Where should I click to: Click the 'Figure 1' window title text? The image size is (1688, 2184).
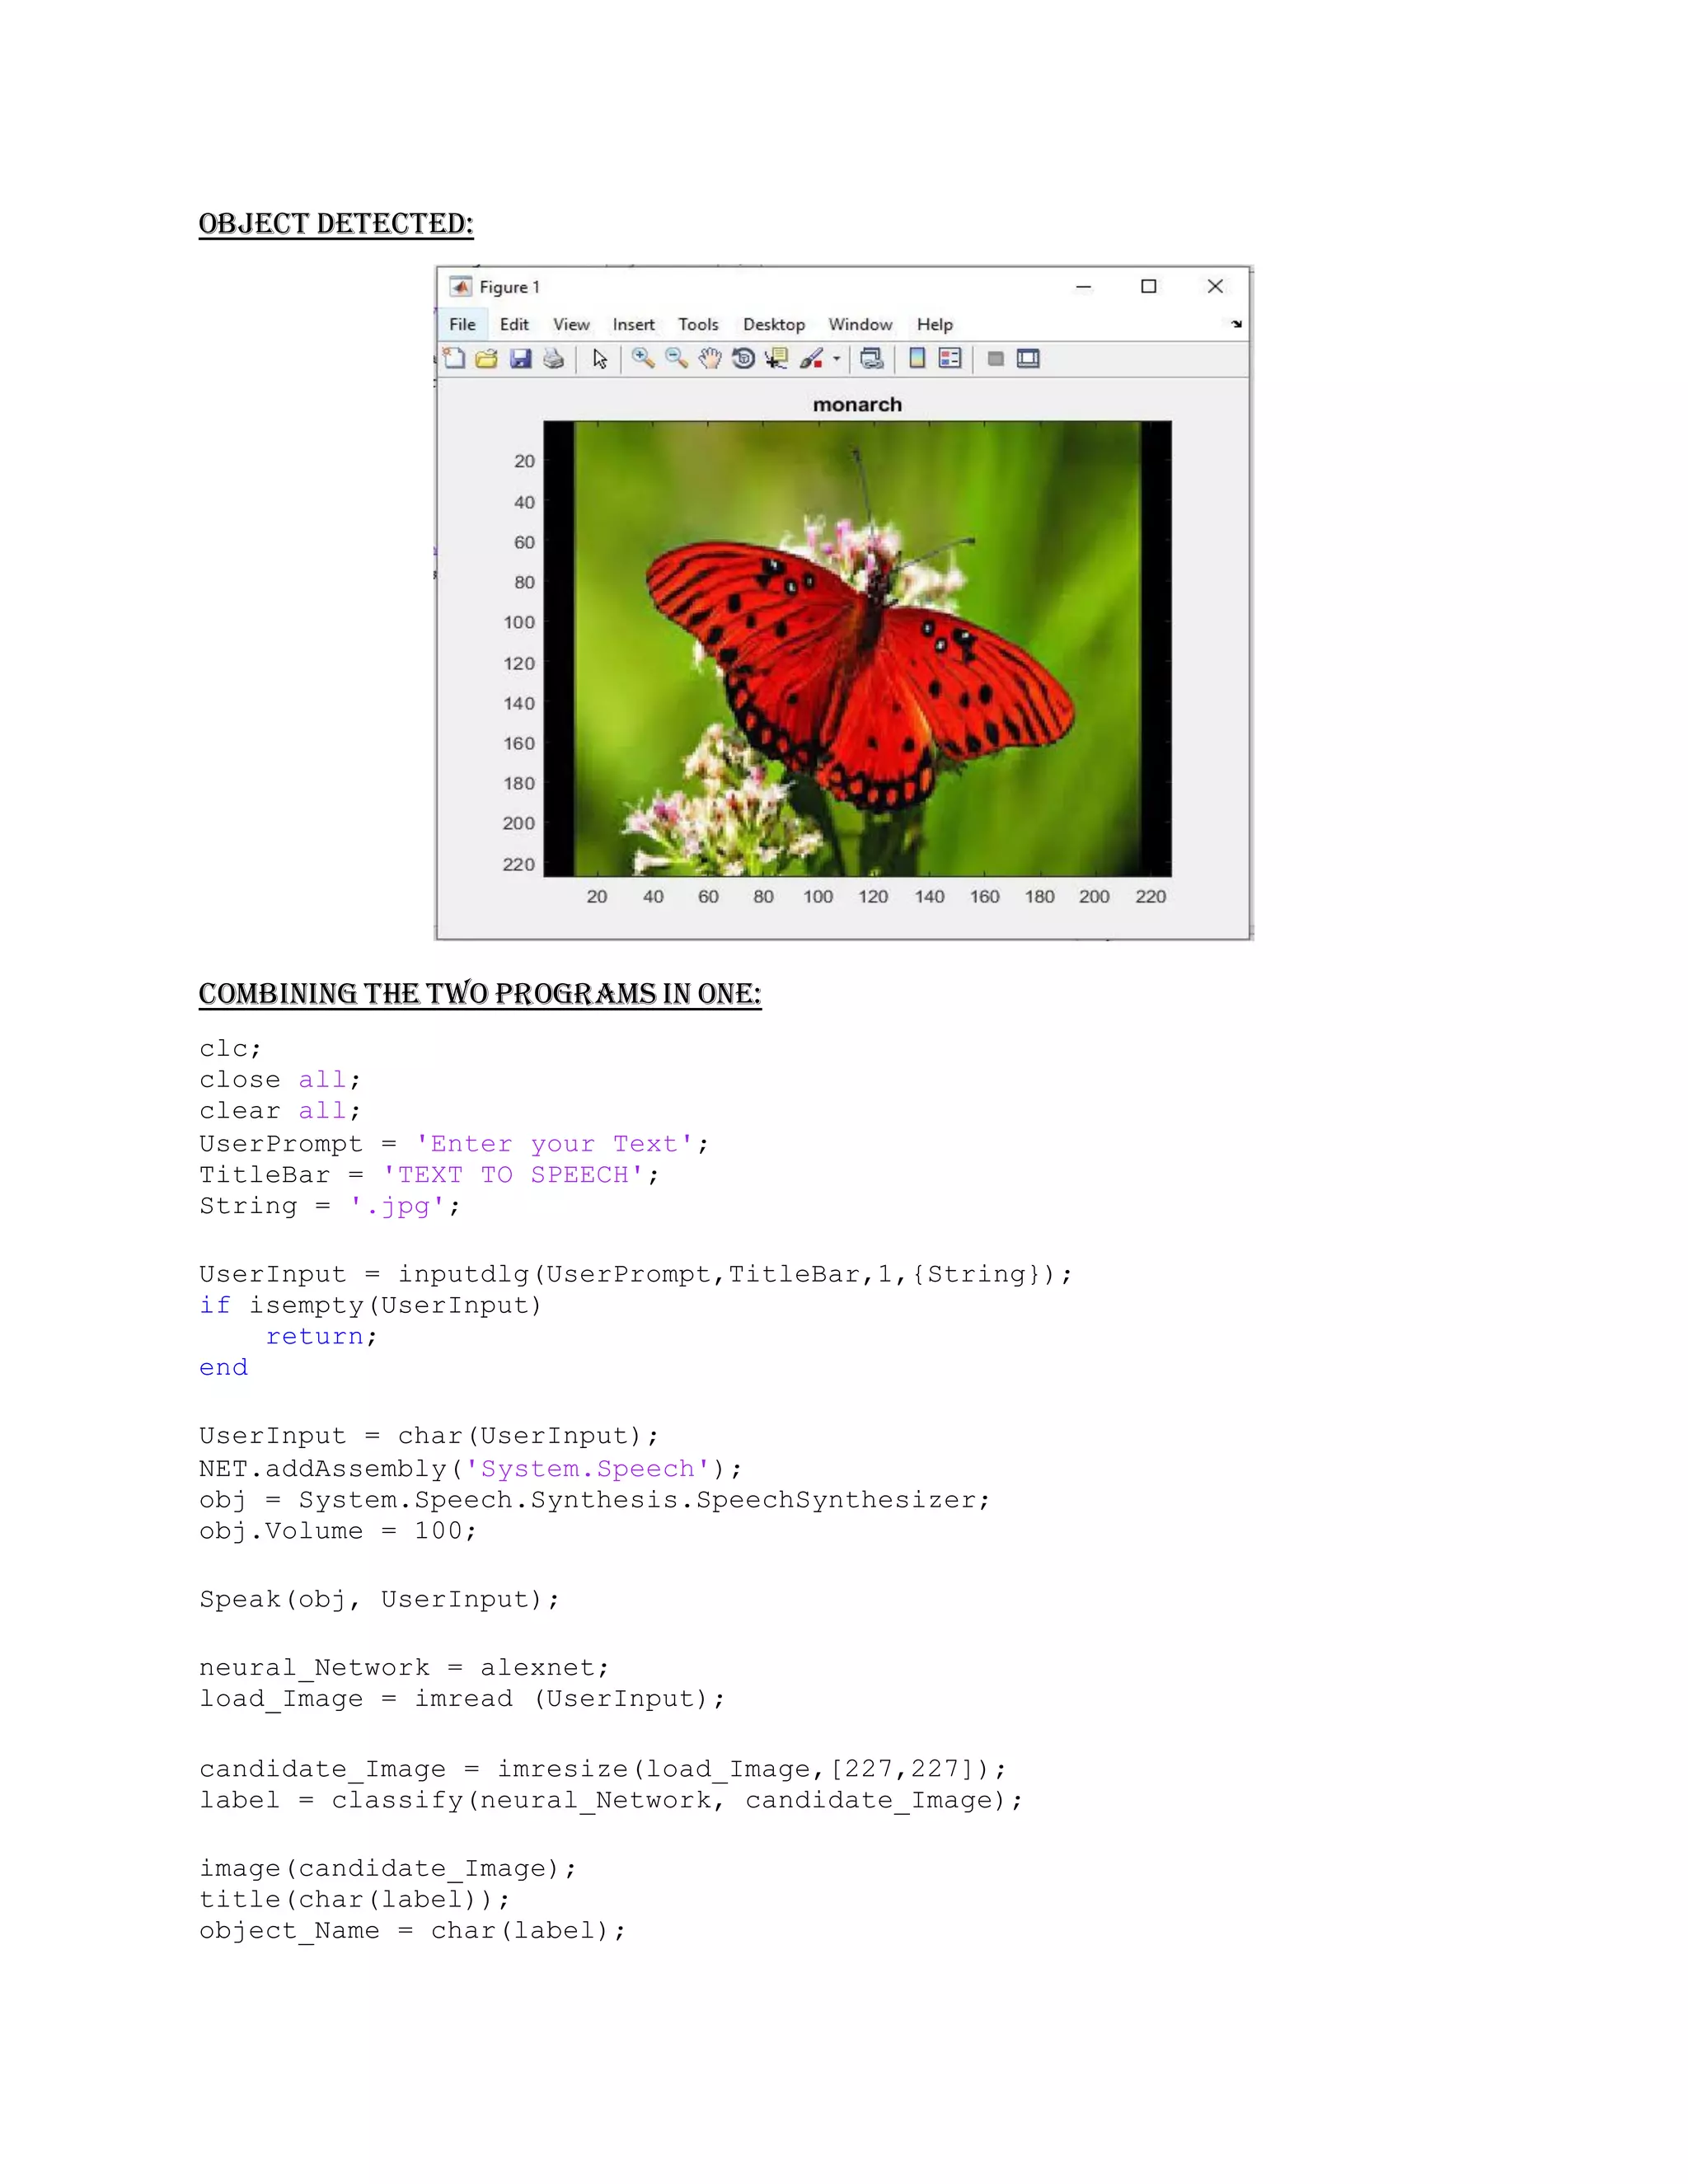tap(509, 287)
